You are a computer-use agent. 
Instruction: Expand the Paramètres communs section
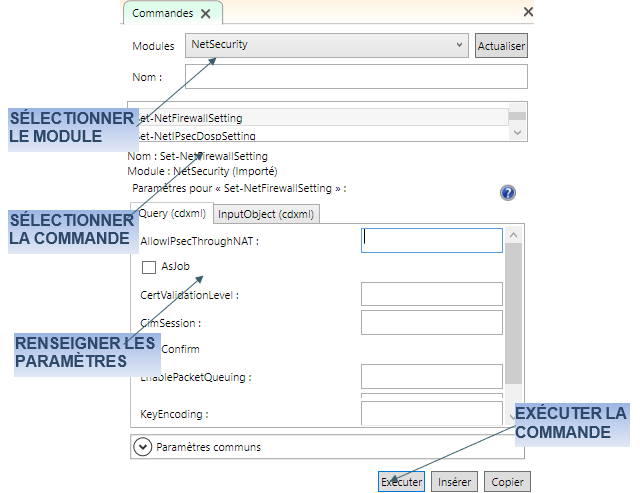pos(142,447)
